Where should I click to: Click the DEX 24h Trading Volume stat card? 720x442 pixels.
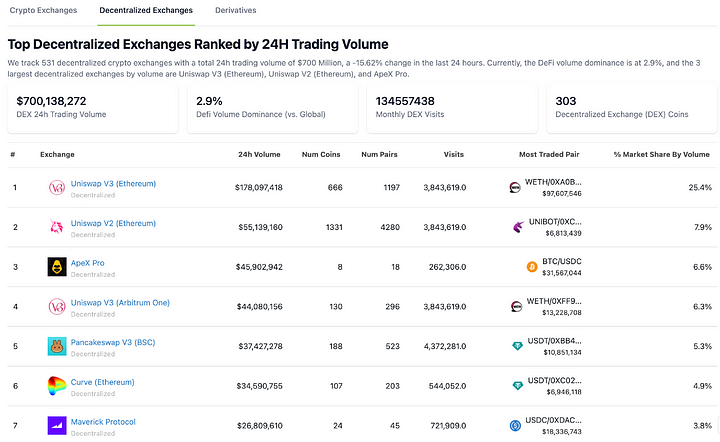point(93,108)
